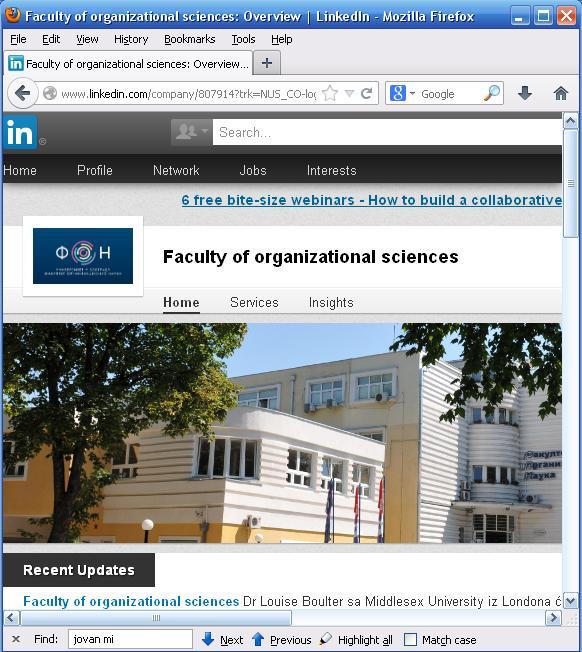Click the browser Back arrow button
Viewport: 582px width, 652px height.
pyautogui.click(x=22, y=93)
